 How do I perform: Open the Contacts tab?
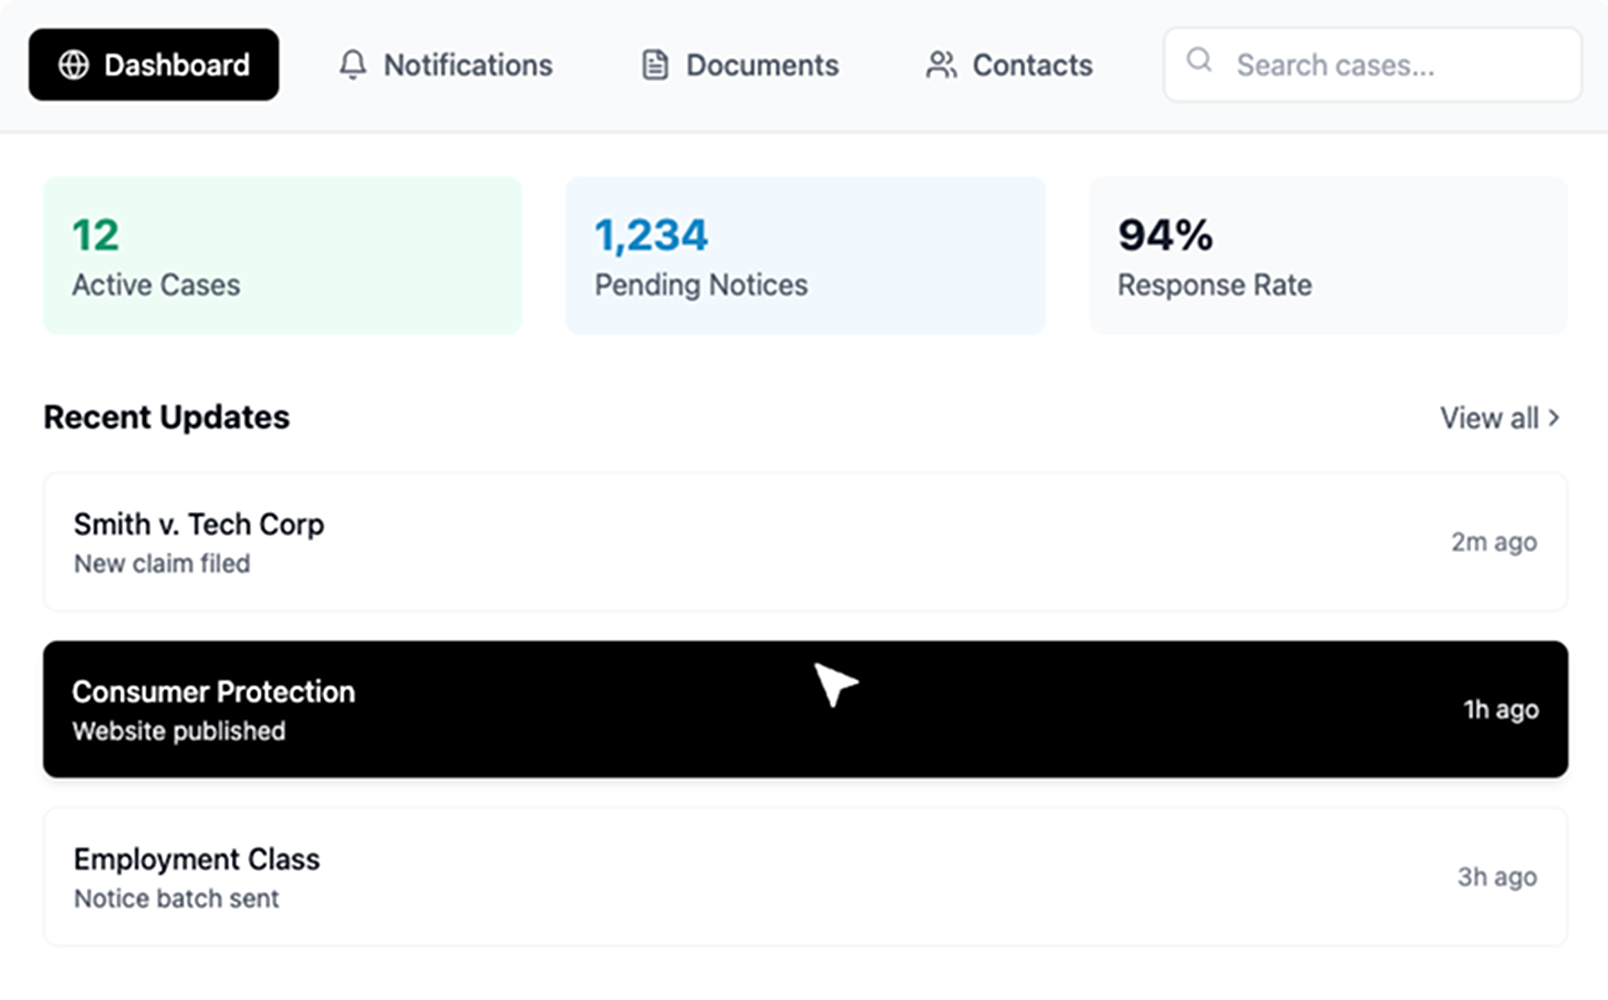pyautogui.click(x=1009, y=65)
